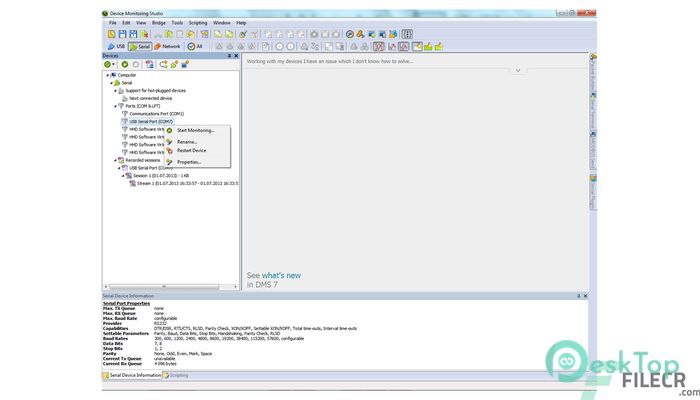Expand the chevron below the question box
700x400 pixels.
[518, 71]
